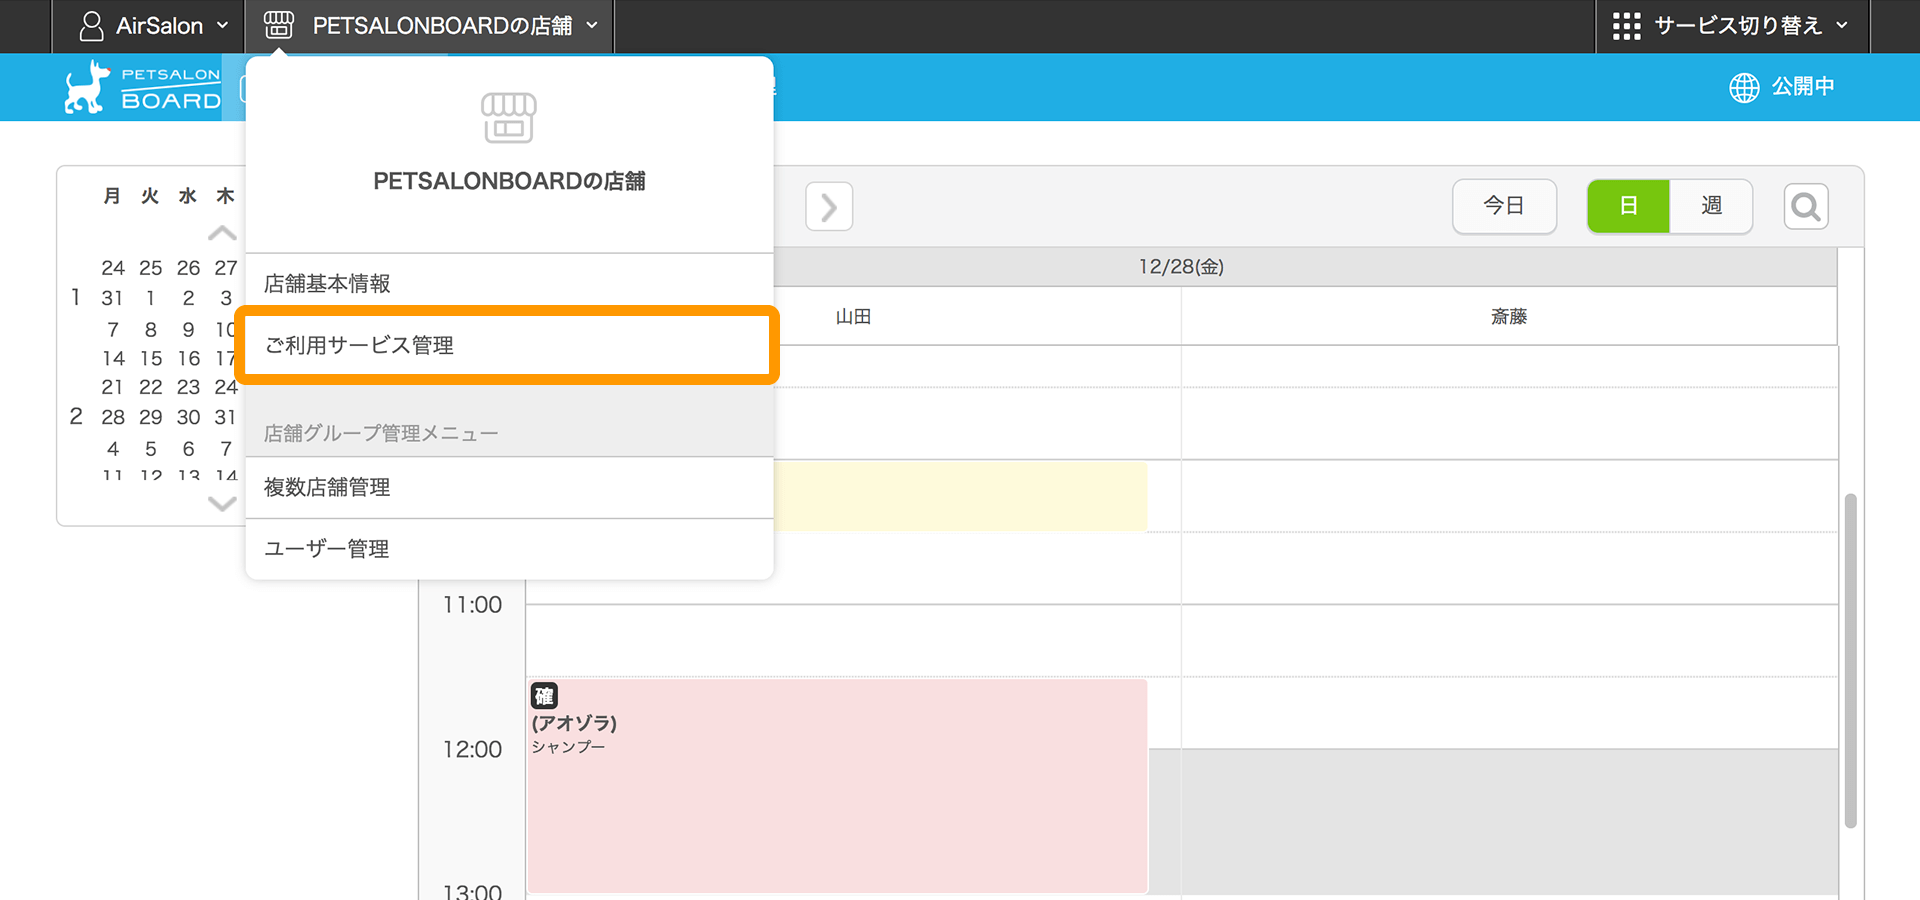This screenshot has height=900, width=1920.
Task: Click the 確 confirmed badge on reservation
Action: (x=544, y=696)
